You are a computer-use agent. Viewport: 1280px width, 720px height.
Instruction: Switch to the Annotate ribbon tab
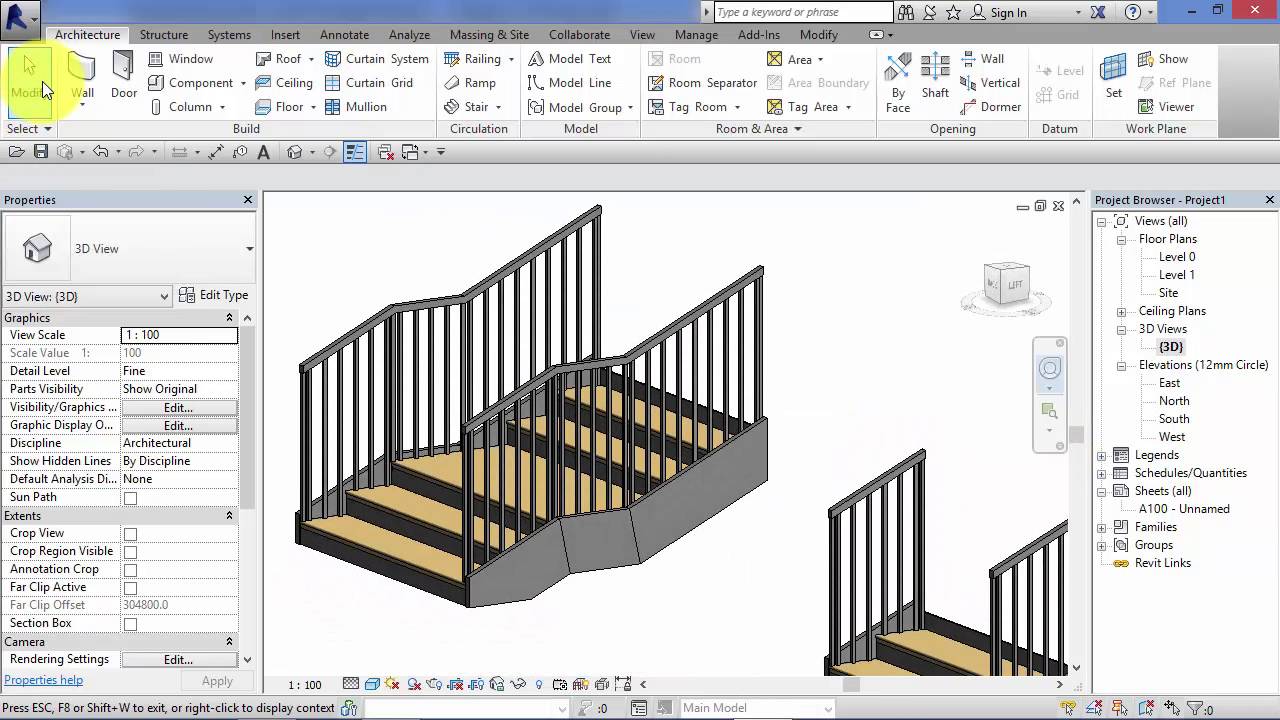[344, 34]
